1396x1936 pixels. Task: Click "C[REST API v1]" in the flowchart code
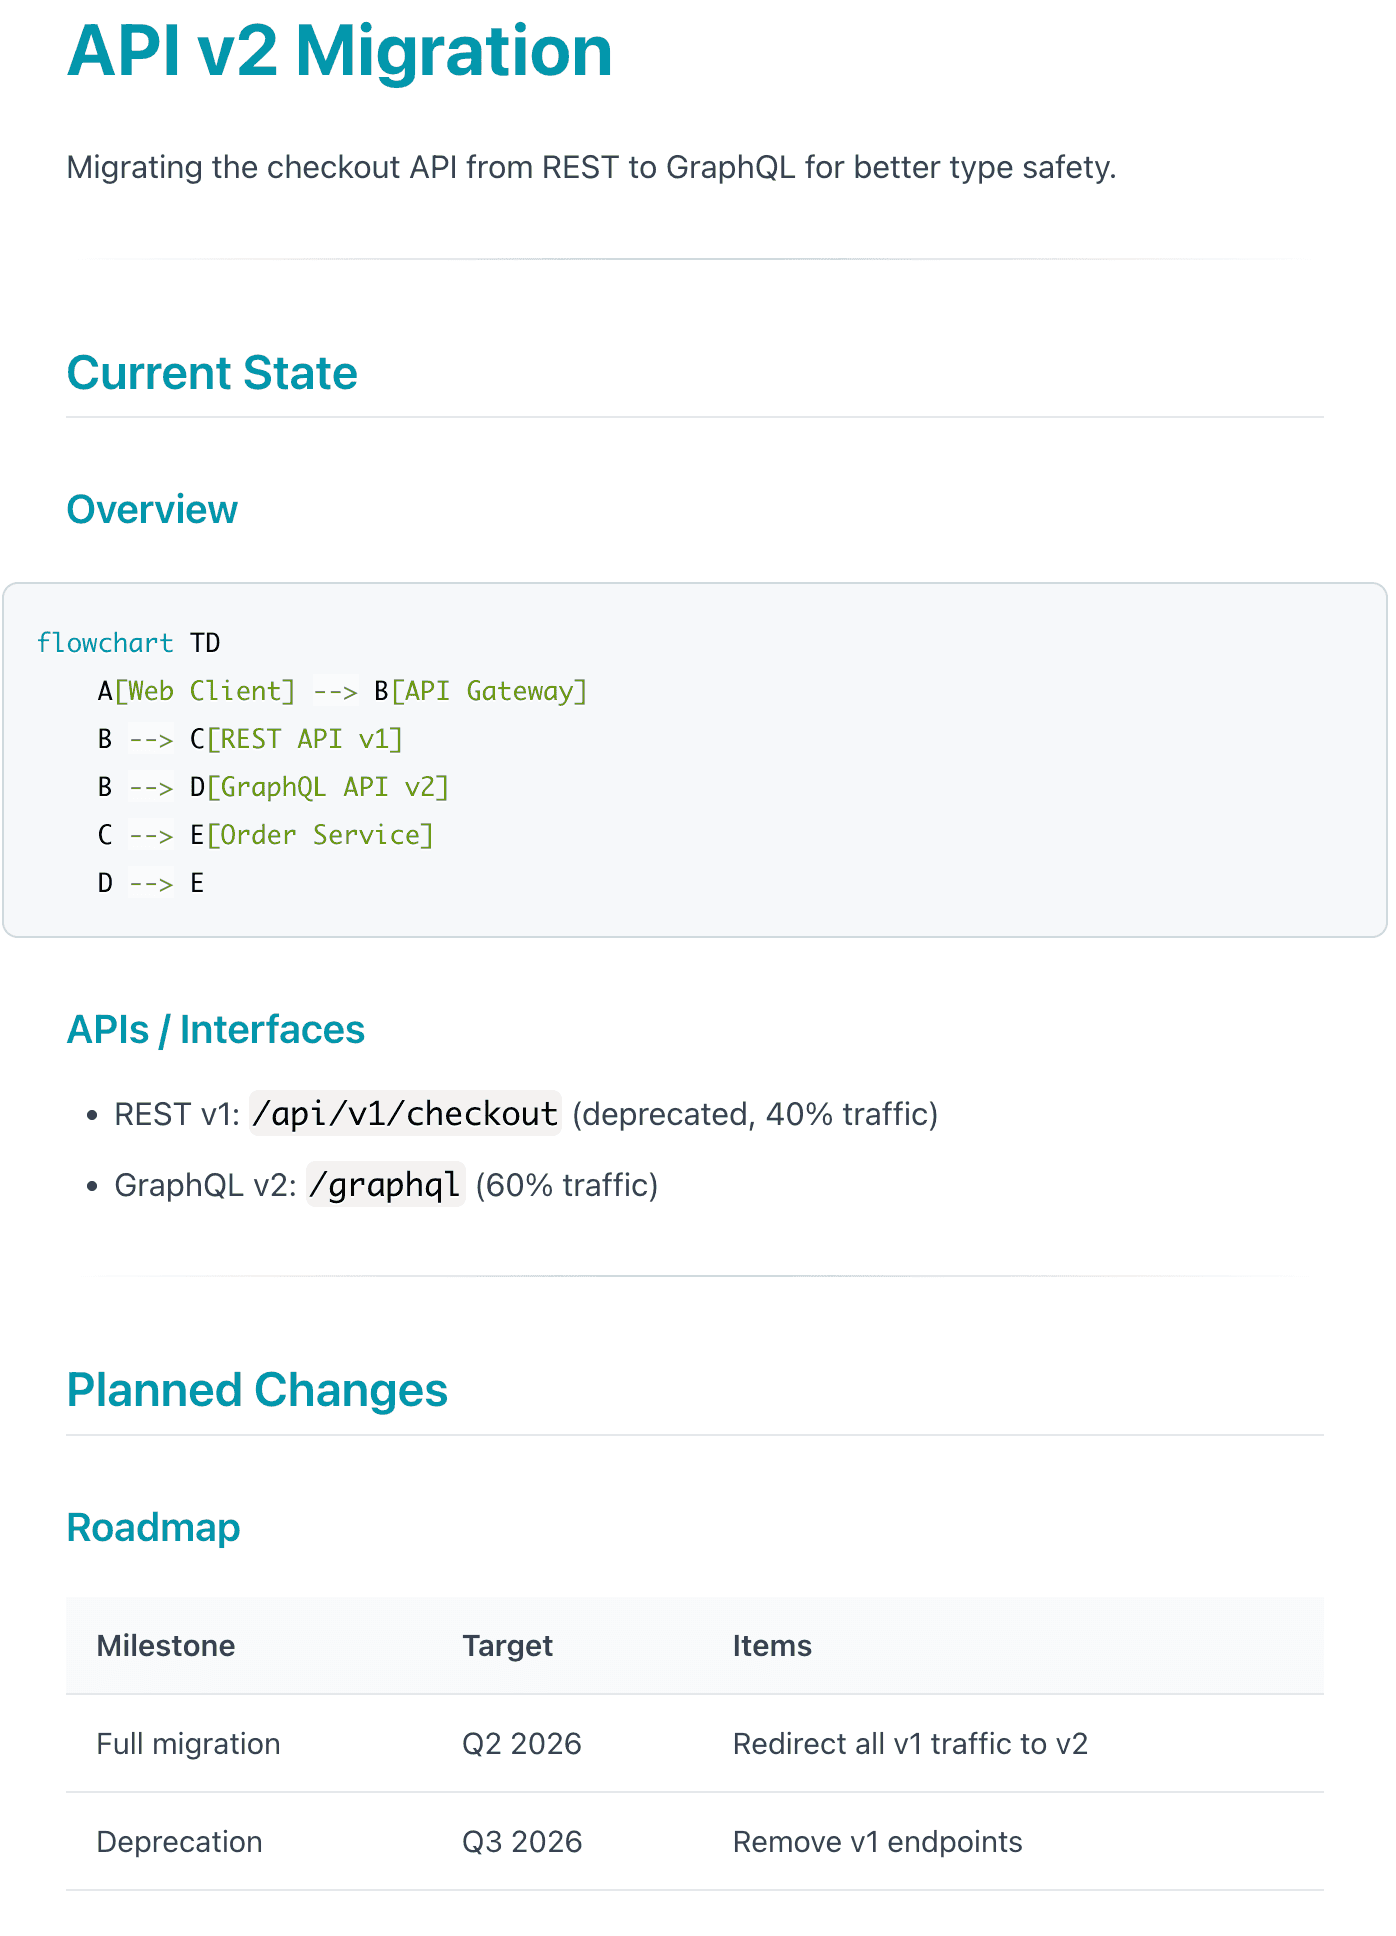(296, 739)
